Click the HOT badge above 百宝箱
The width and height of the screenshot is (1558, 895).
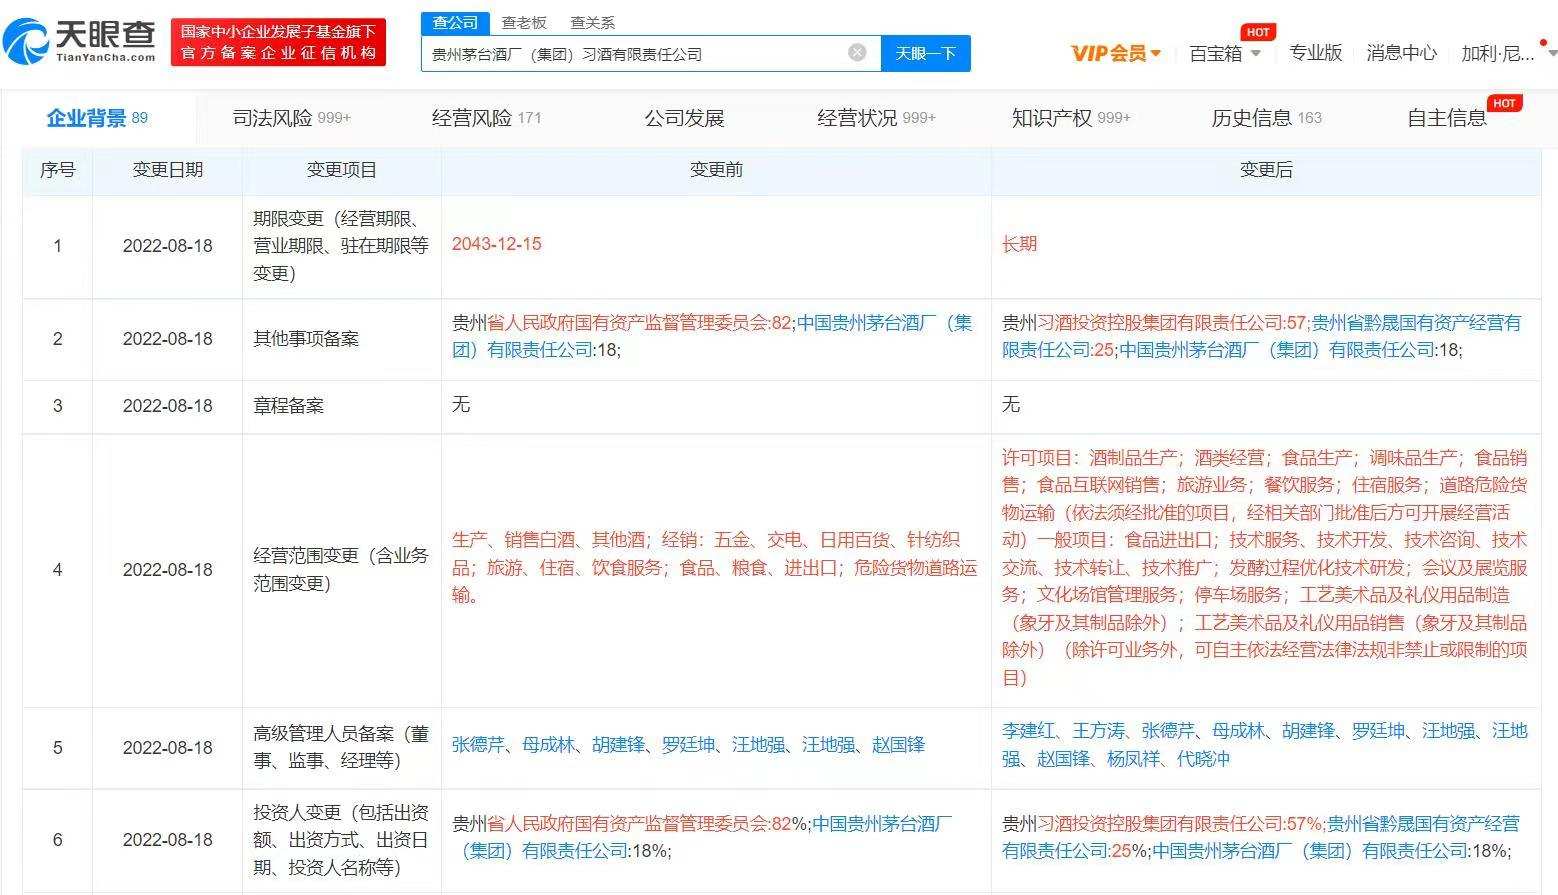point(1258,31)
